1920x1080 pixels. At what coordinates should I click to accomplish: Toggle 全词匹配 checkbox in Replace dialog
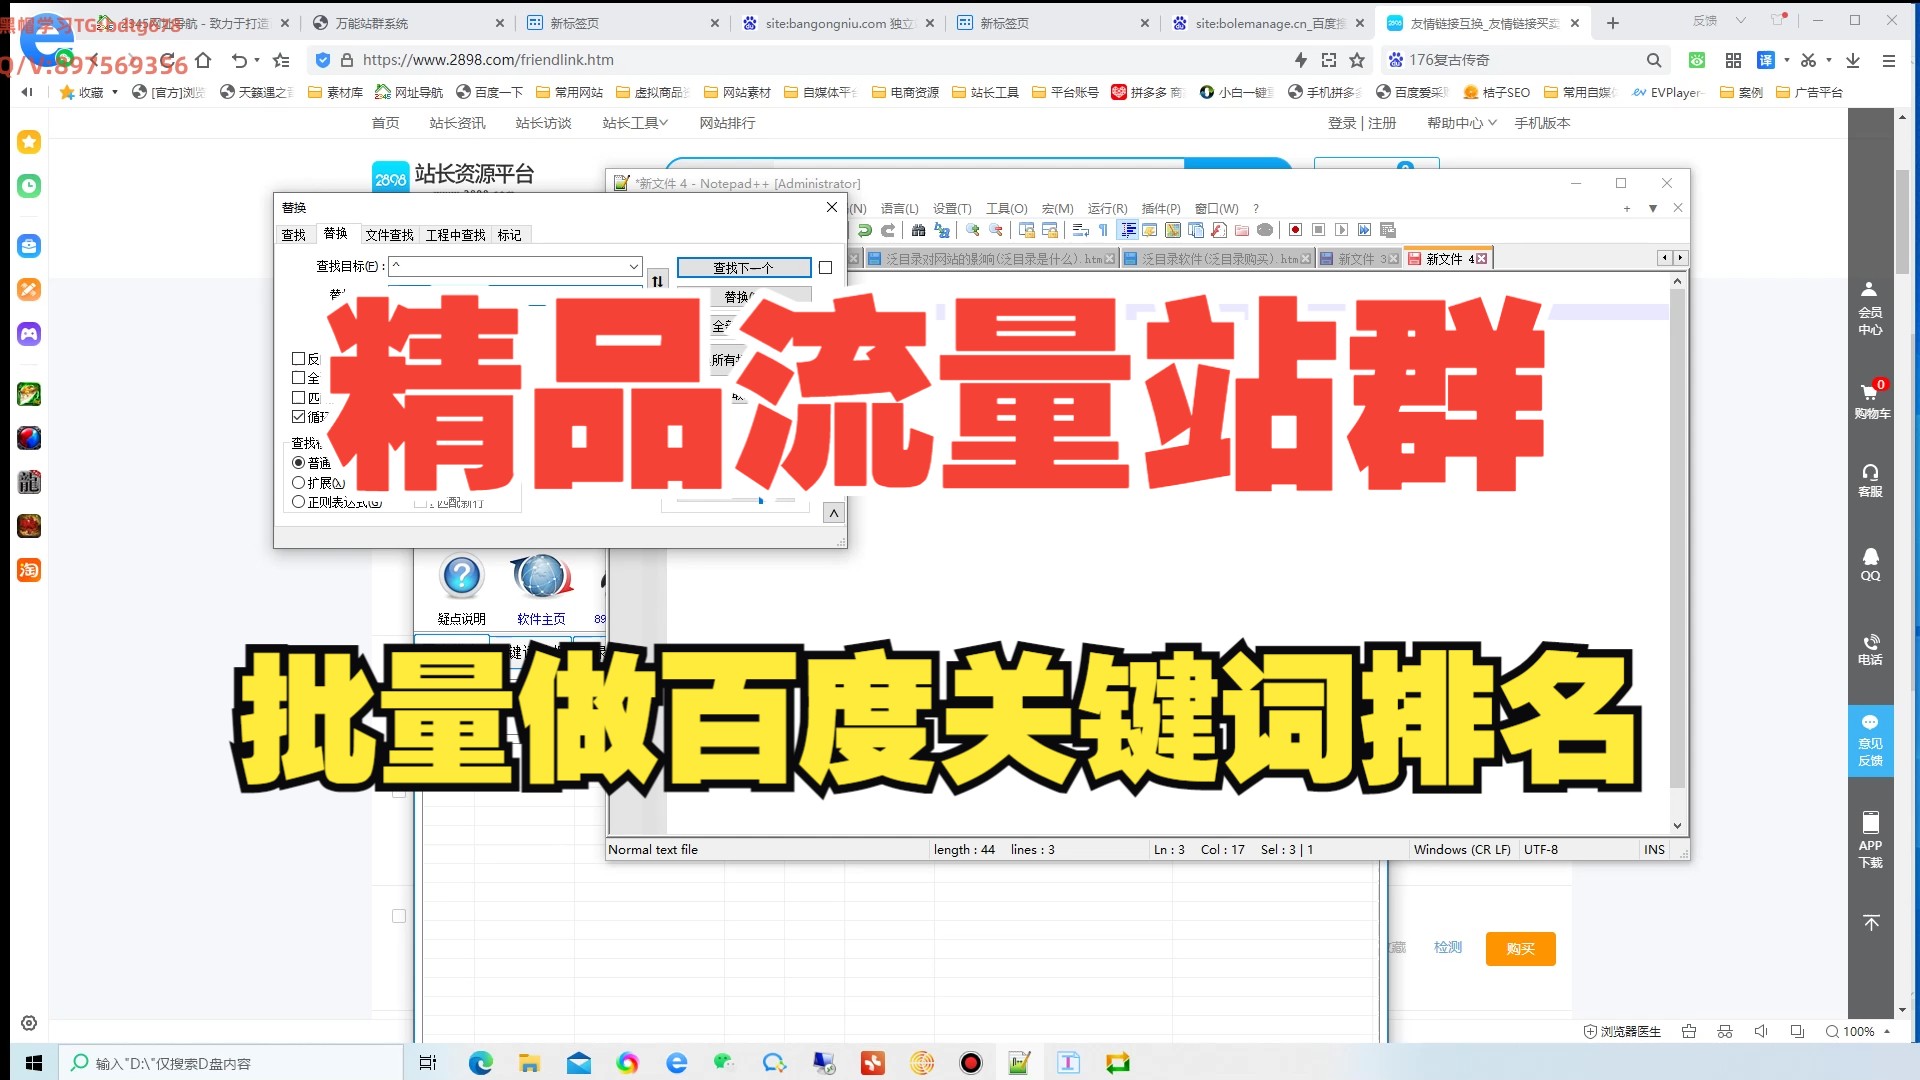pyautogui.click(x=298, y=377)
